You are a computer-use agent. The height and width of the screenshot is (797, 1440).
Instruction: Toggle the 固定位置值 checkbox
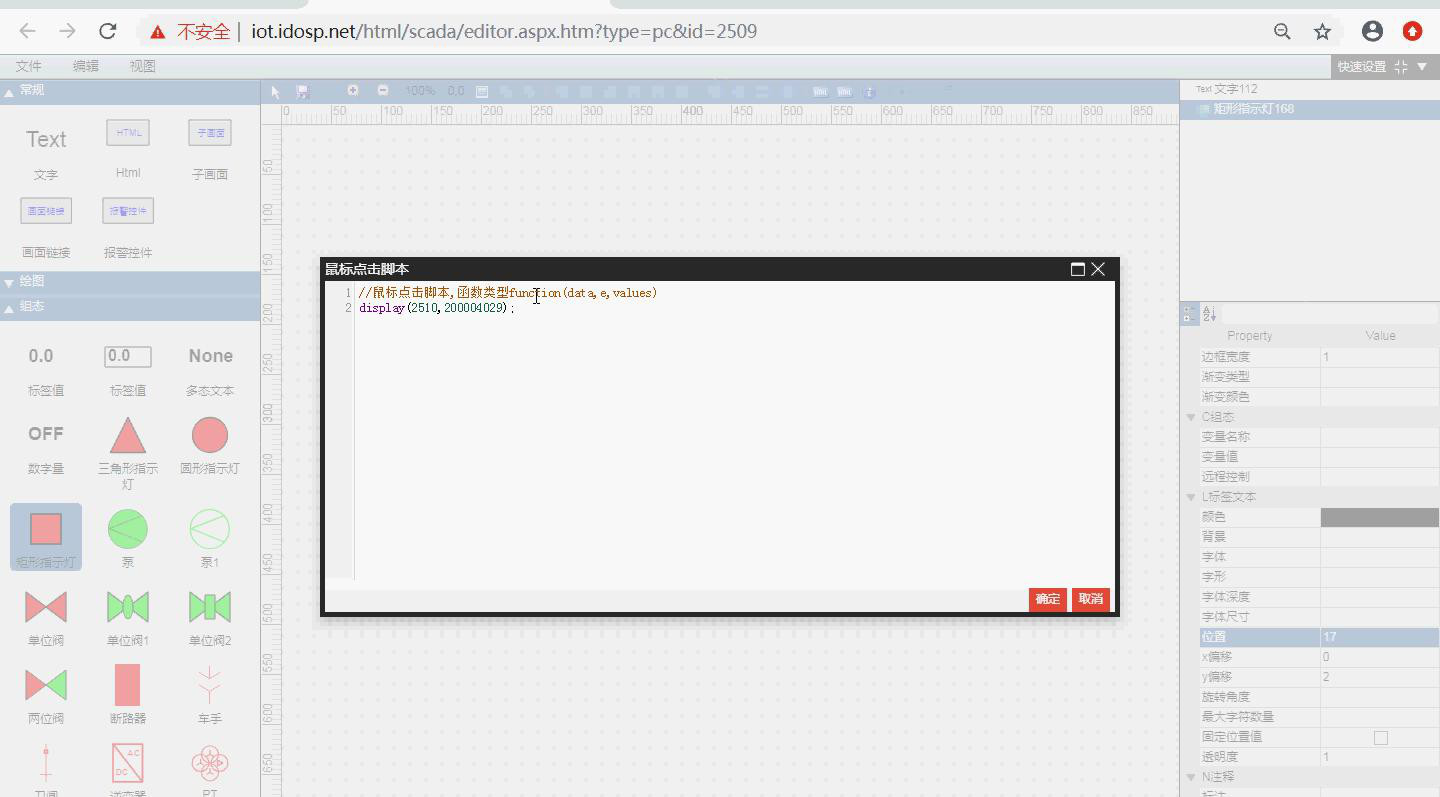(1381, 737)
